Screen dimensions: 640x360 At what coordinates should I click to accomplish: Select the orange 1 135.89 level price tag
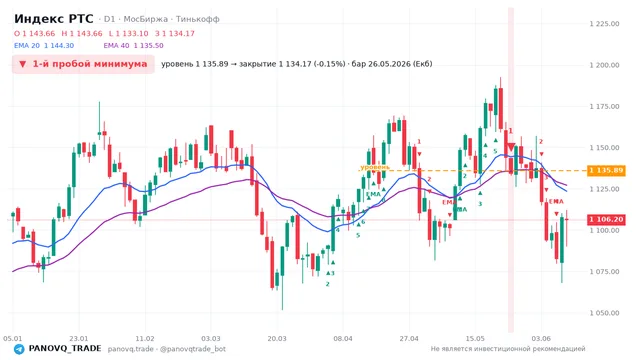tap(606, 170)
